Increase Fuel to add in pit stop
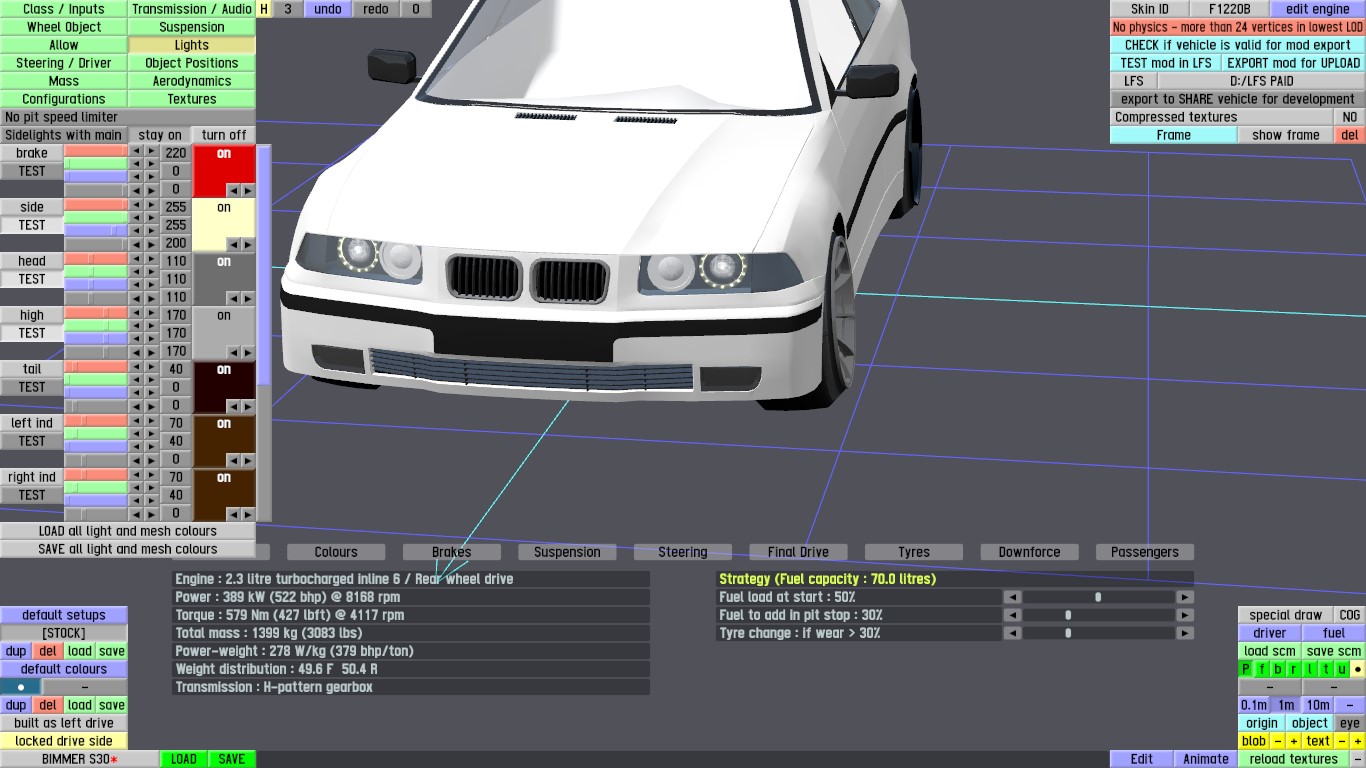 pyautogui.click(x=1185, y=615)
